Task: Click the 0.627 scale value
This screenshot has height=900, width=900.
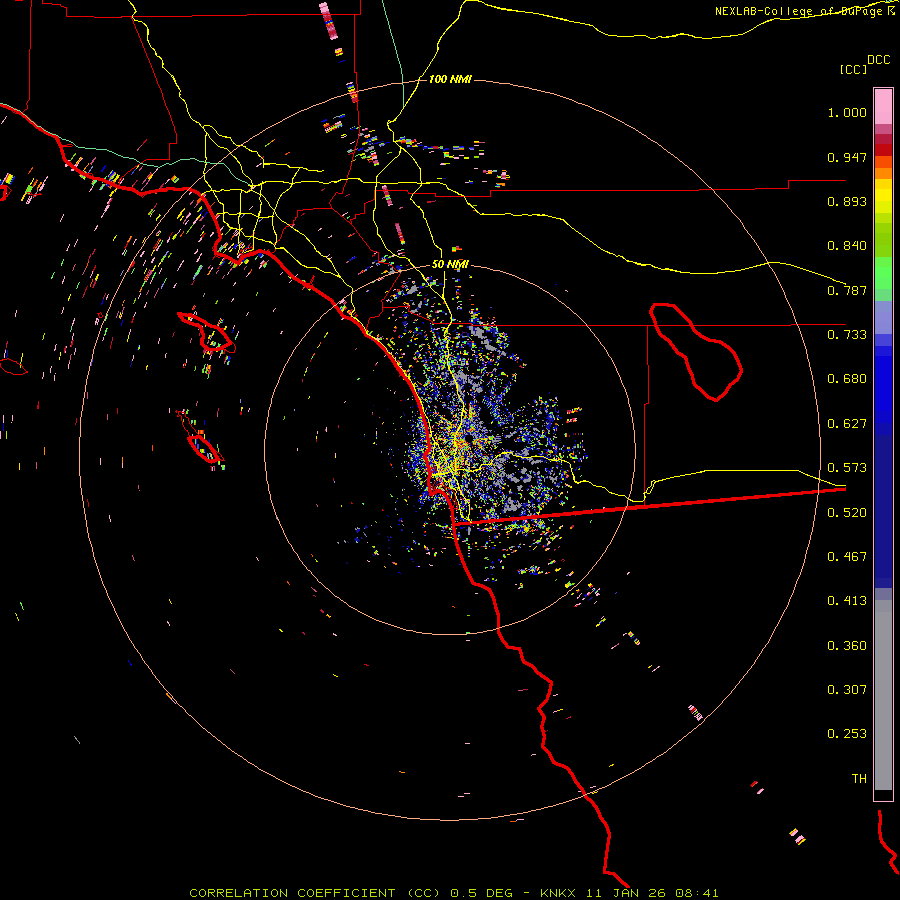Action: coord(847,424)
